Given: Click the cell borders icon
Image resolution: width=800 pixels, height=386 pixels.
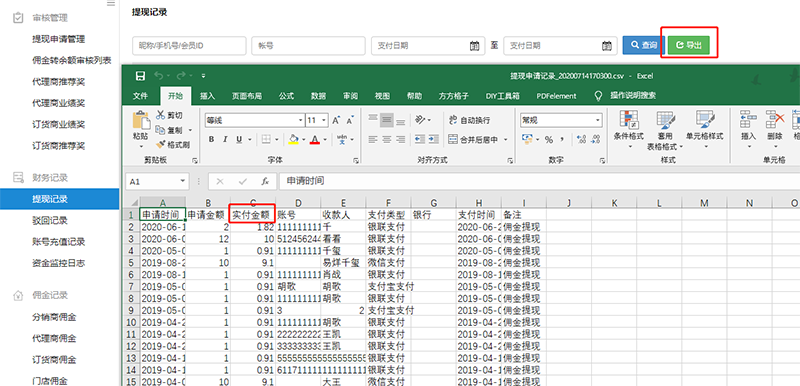Looking at the screenshot, I should [266, 139].
